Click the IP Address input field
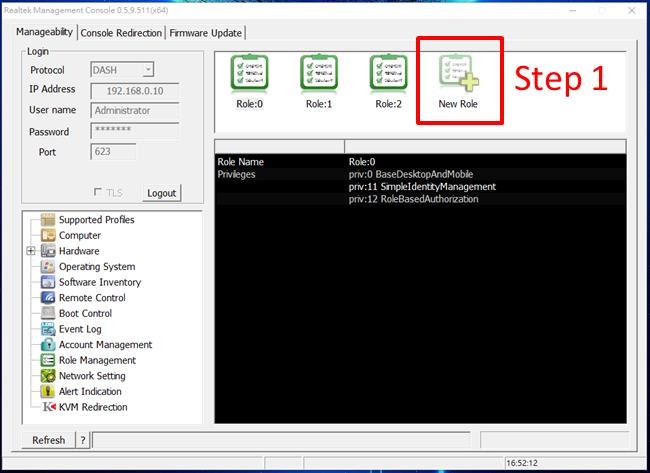Viewport: 650px width, 473px height. tap(135, 91)
